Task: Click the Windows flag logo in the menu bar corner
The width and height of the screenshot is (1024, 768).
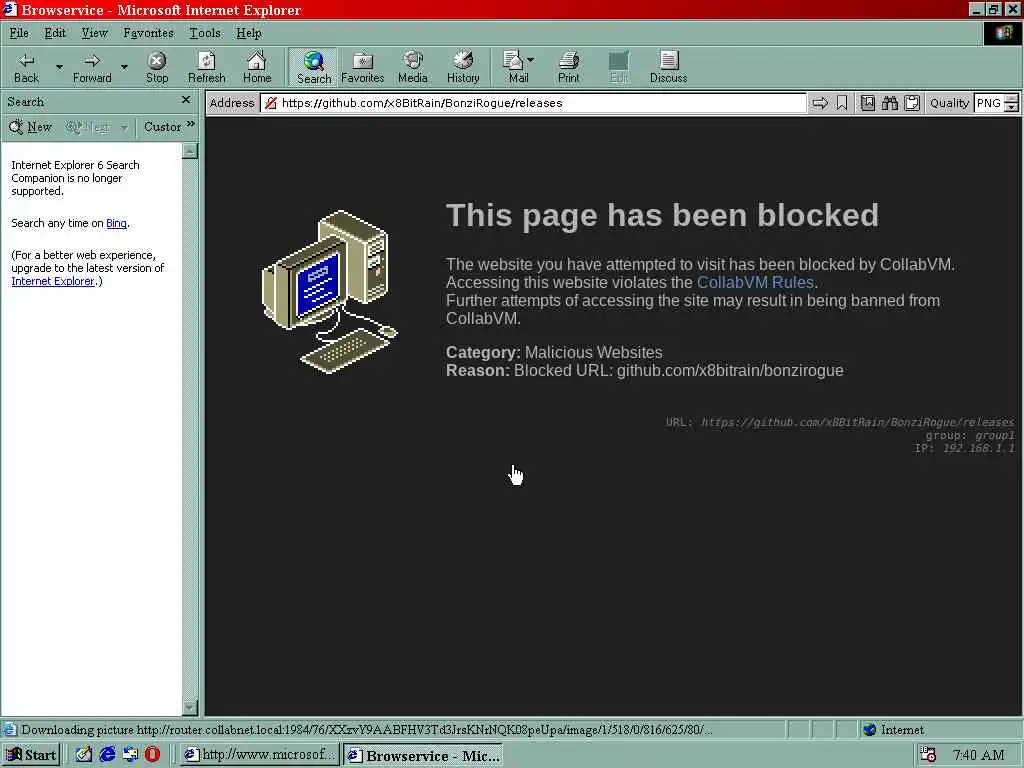Action: coord(1002,33)
